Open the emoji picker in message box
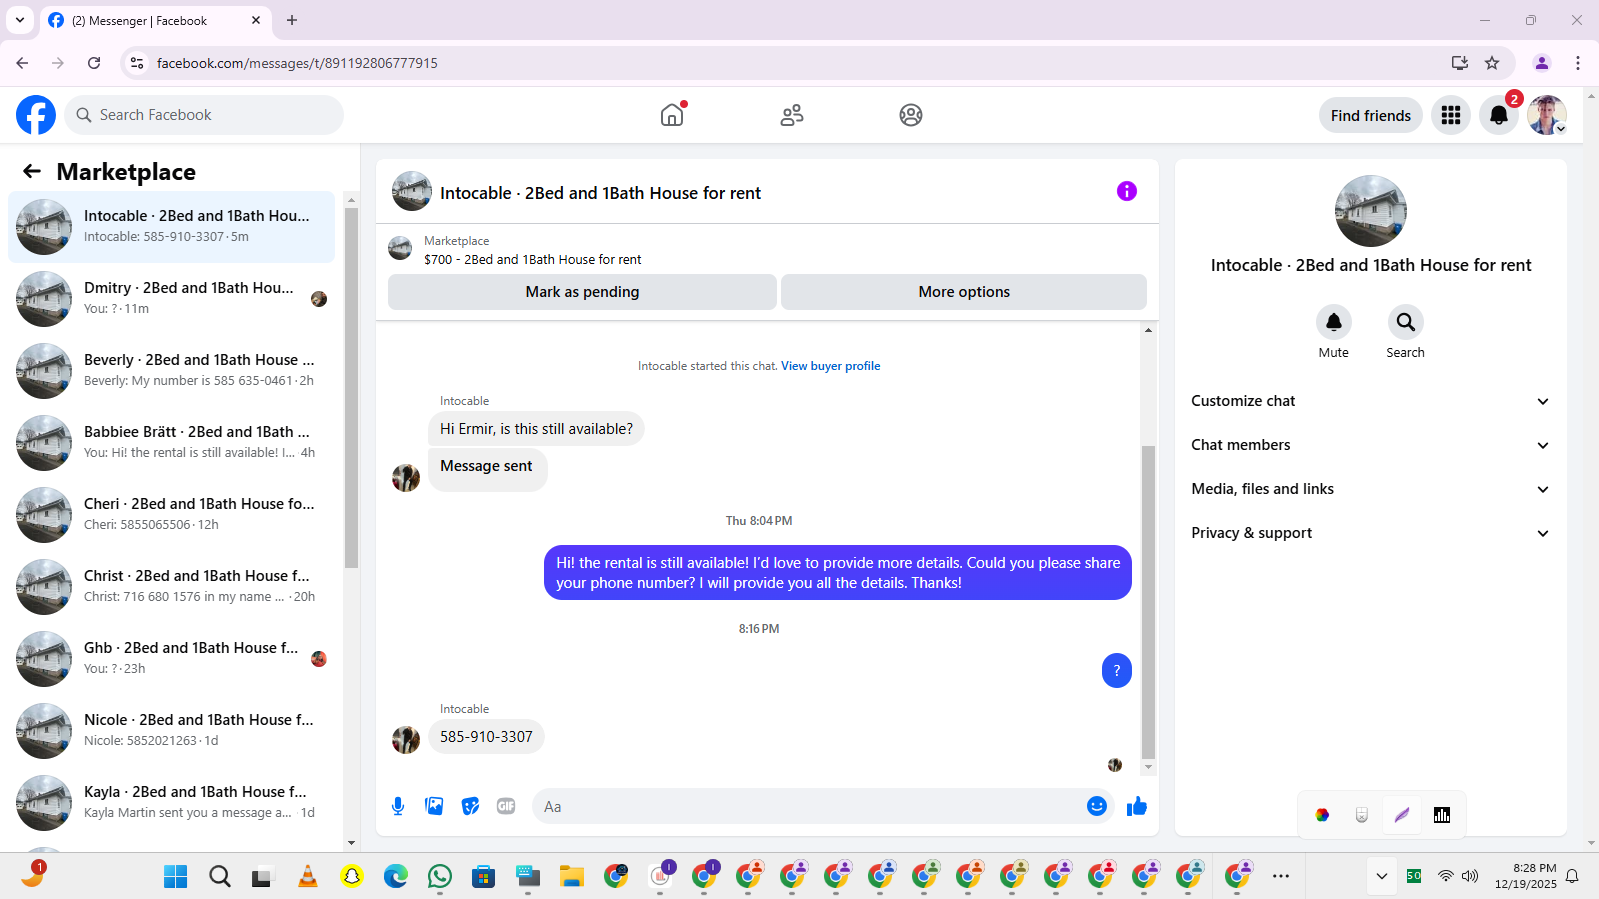Screen dimensions: 1599x899 (x=1097, y=806)
